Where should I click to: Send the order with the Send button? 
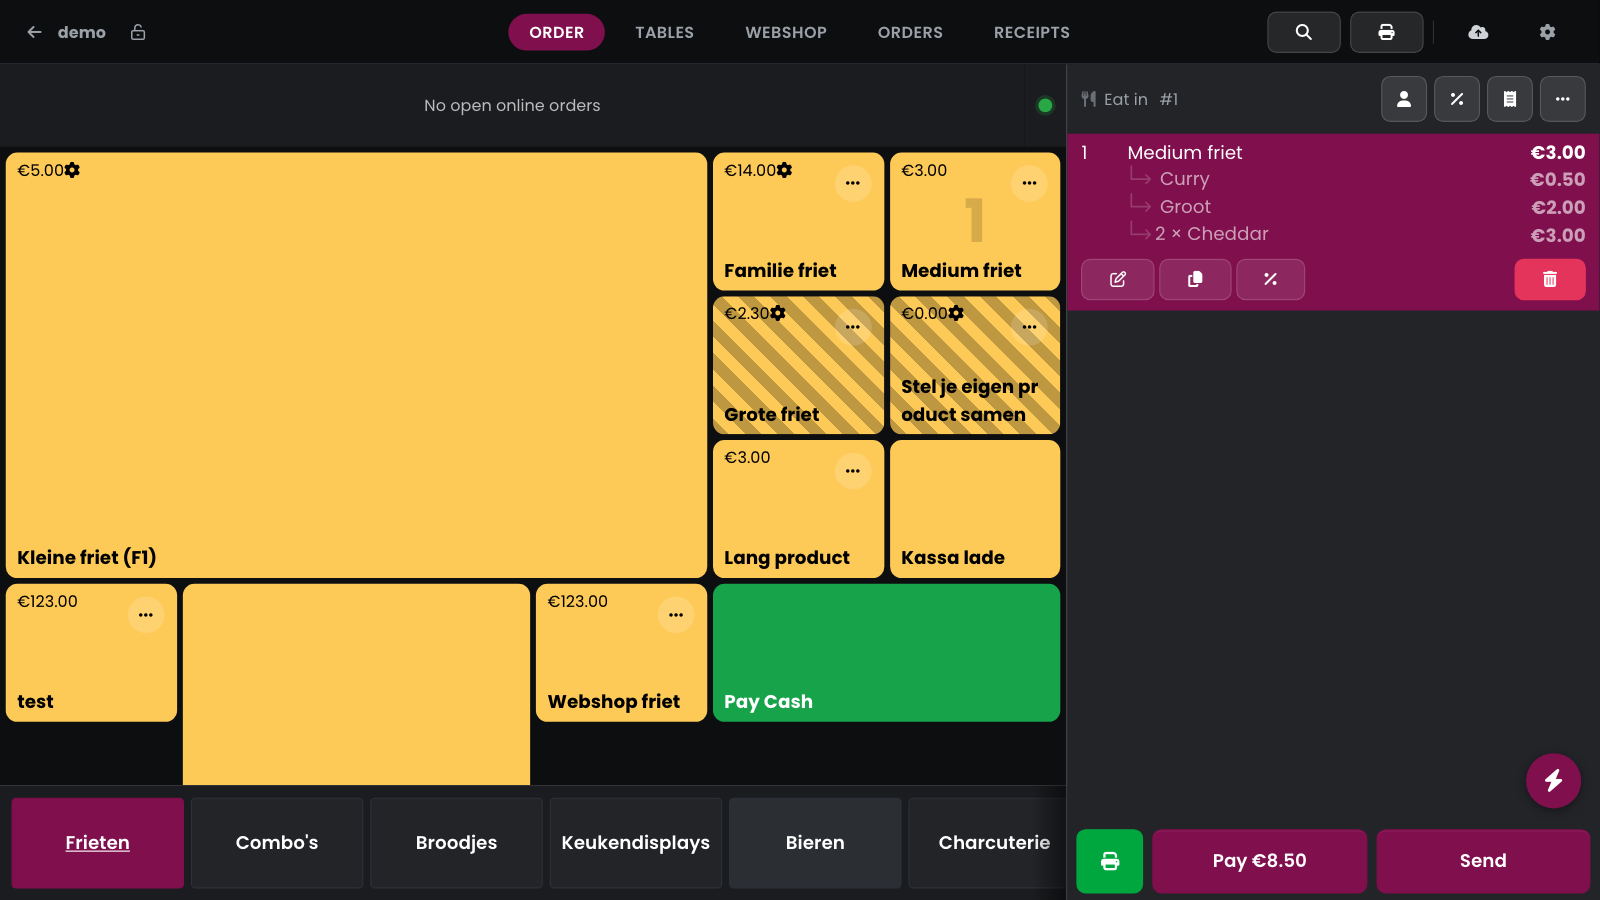(x=1483, y=861)
